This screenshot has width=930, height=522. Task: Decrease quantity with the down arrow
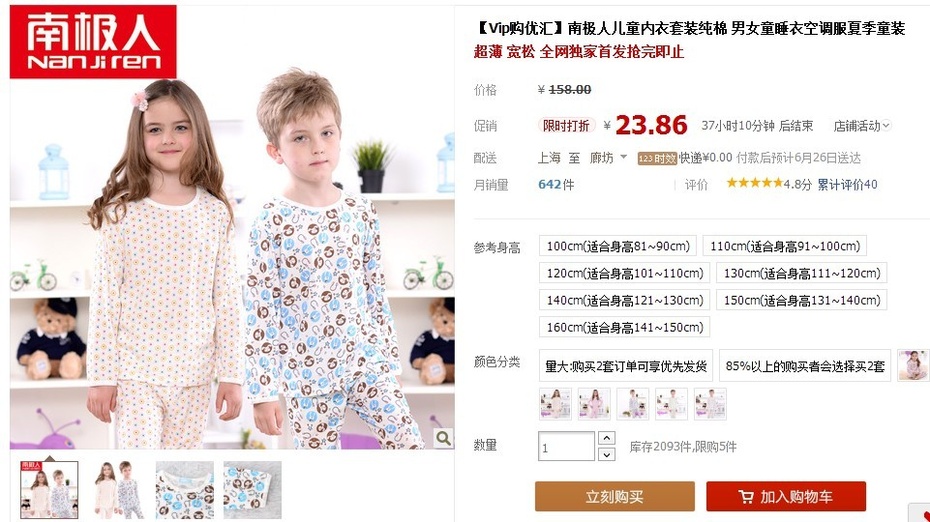pyautogui.click(x=606, y=454)
